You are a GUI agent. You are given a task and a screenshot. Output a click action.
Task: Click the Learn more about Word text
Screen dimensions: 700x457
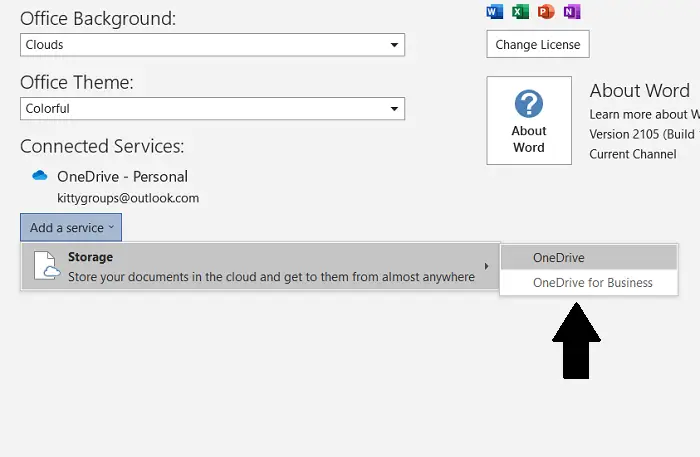point(644,115)
